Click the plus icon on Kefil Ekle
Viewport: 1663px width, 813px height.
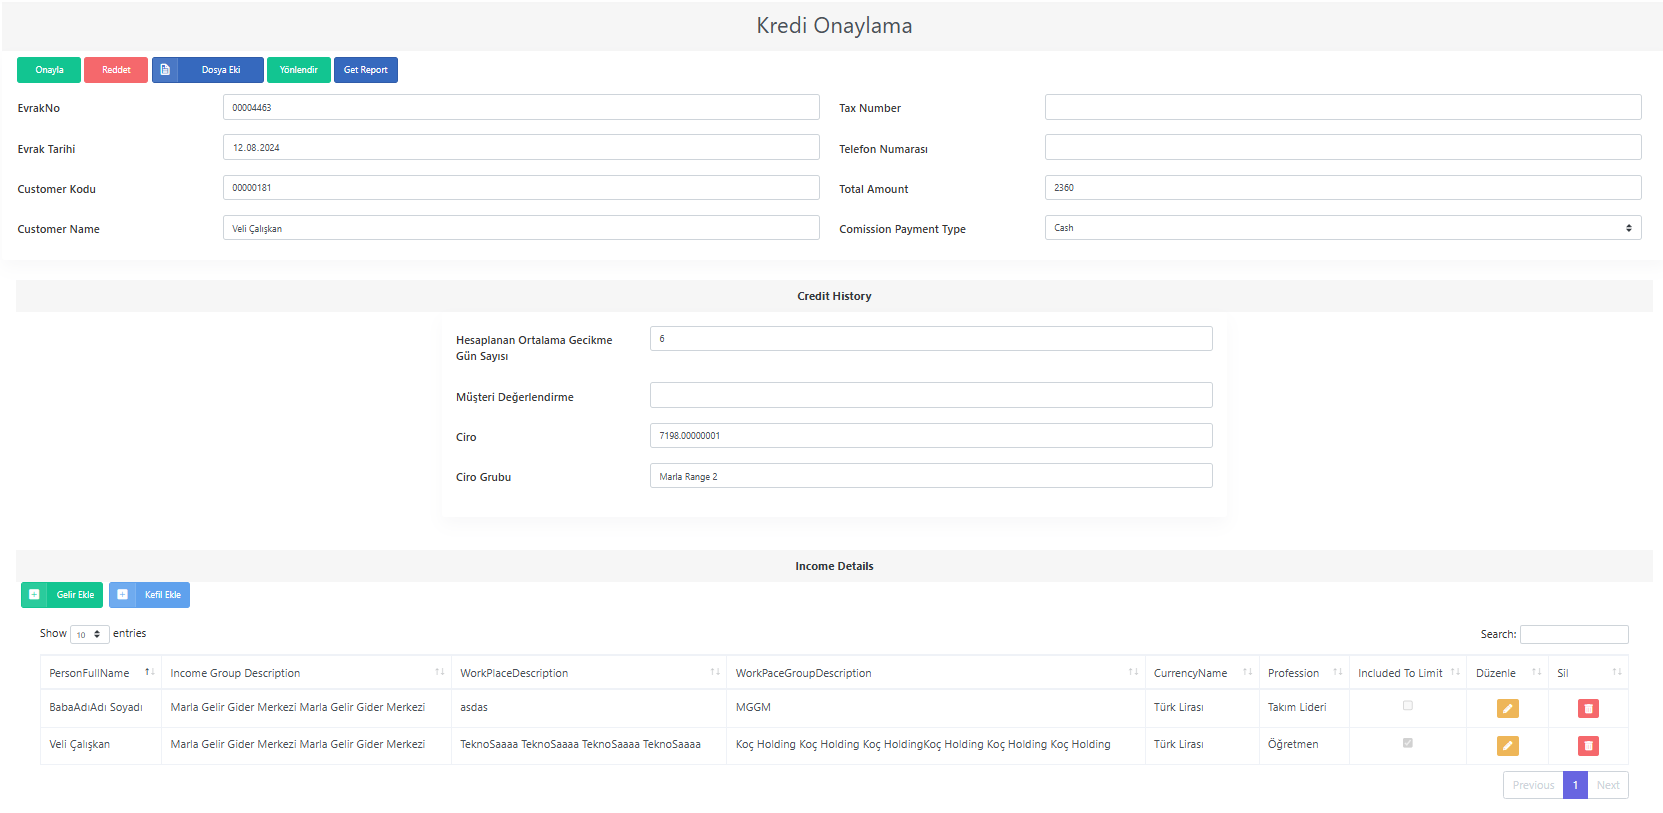click(x=122, y=595)
